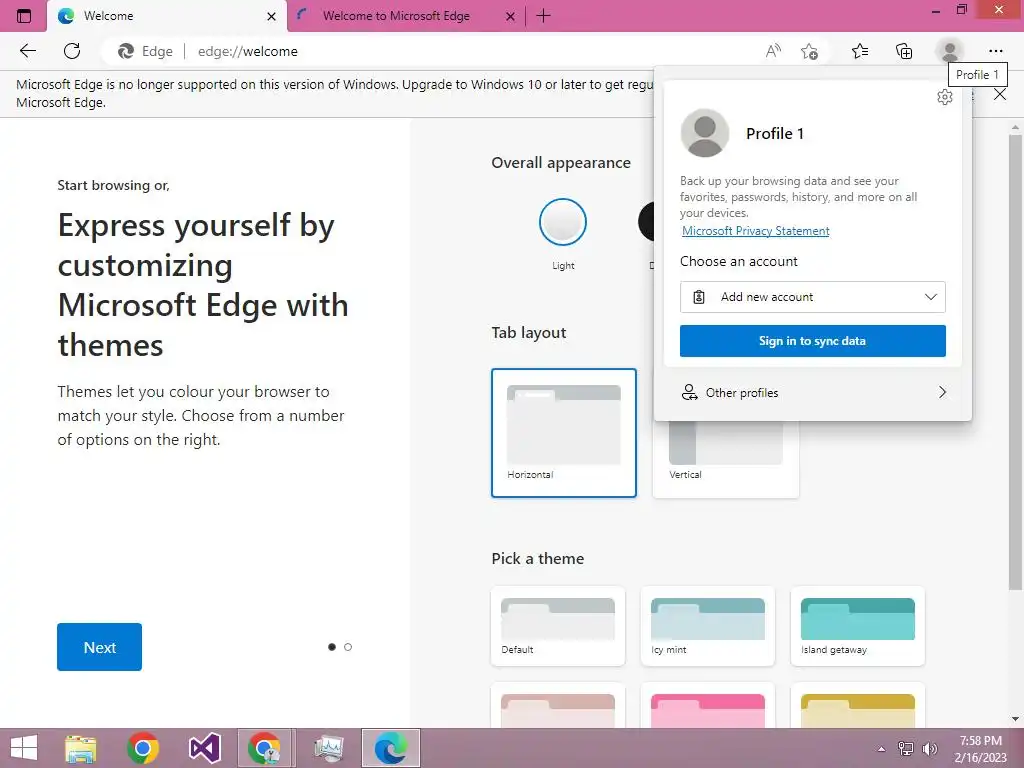The height and width of the screenshot is (768, 1024).
Task: Click Sign in to sync data
Action: pos(812,341)
